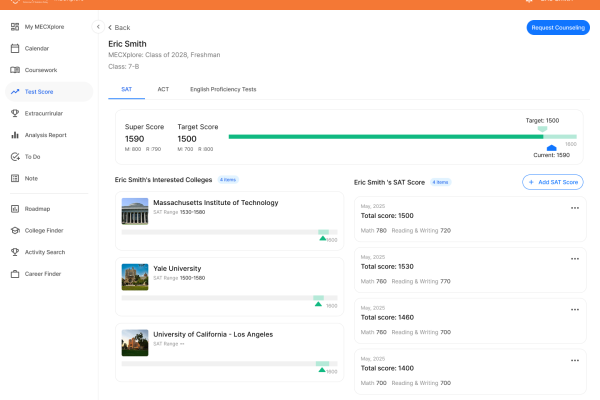This screenshot has height=400, width=600.
Task: Click the MIT building thumbnail
Action: point(135,211)
